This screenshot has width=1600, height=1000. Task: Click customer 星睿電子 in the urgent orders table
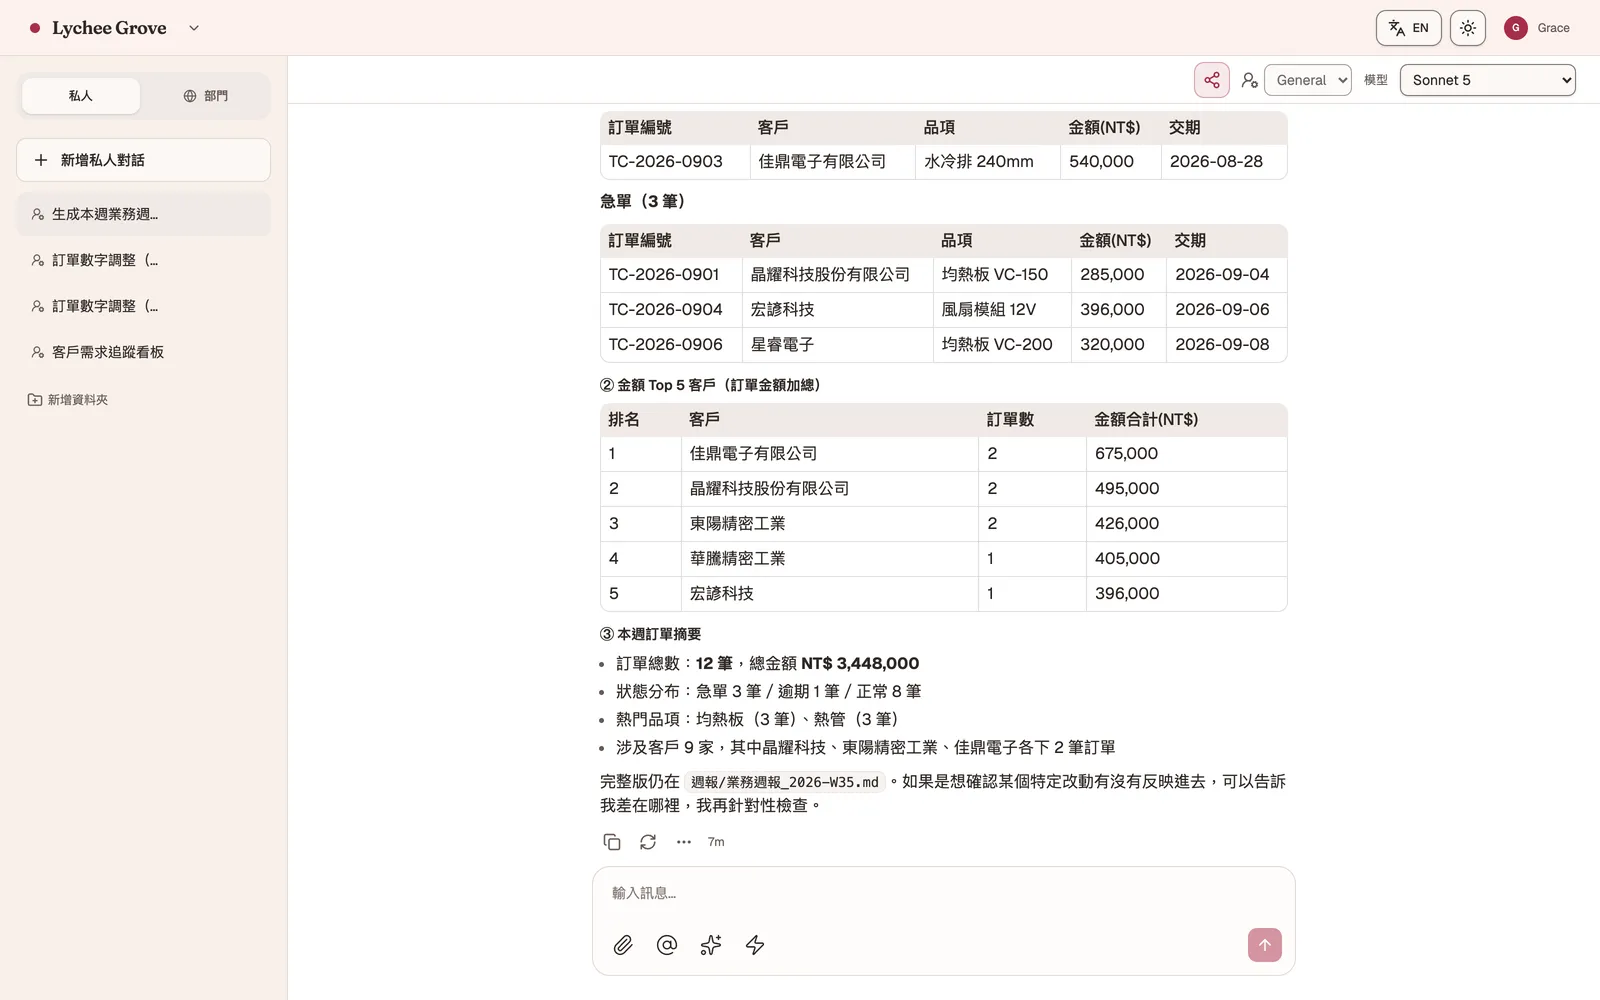782,344
